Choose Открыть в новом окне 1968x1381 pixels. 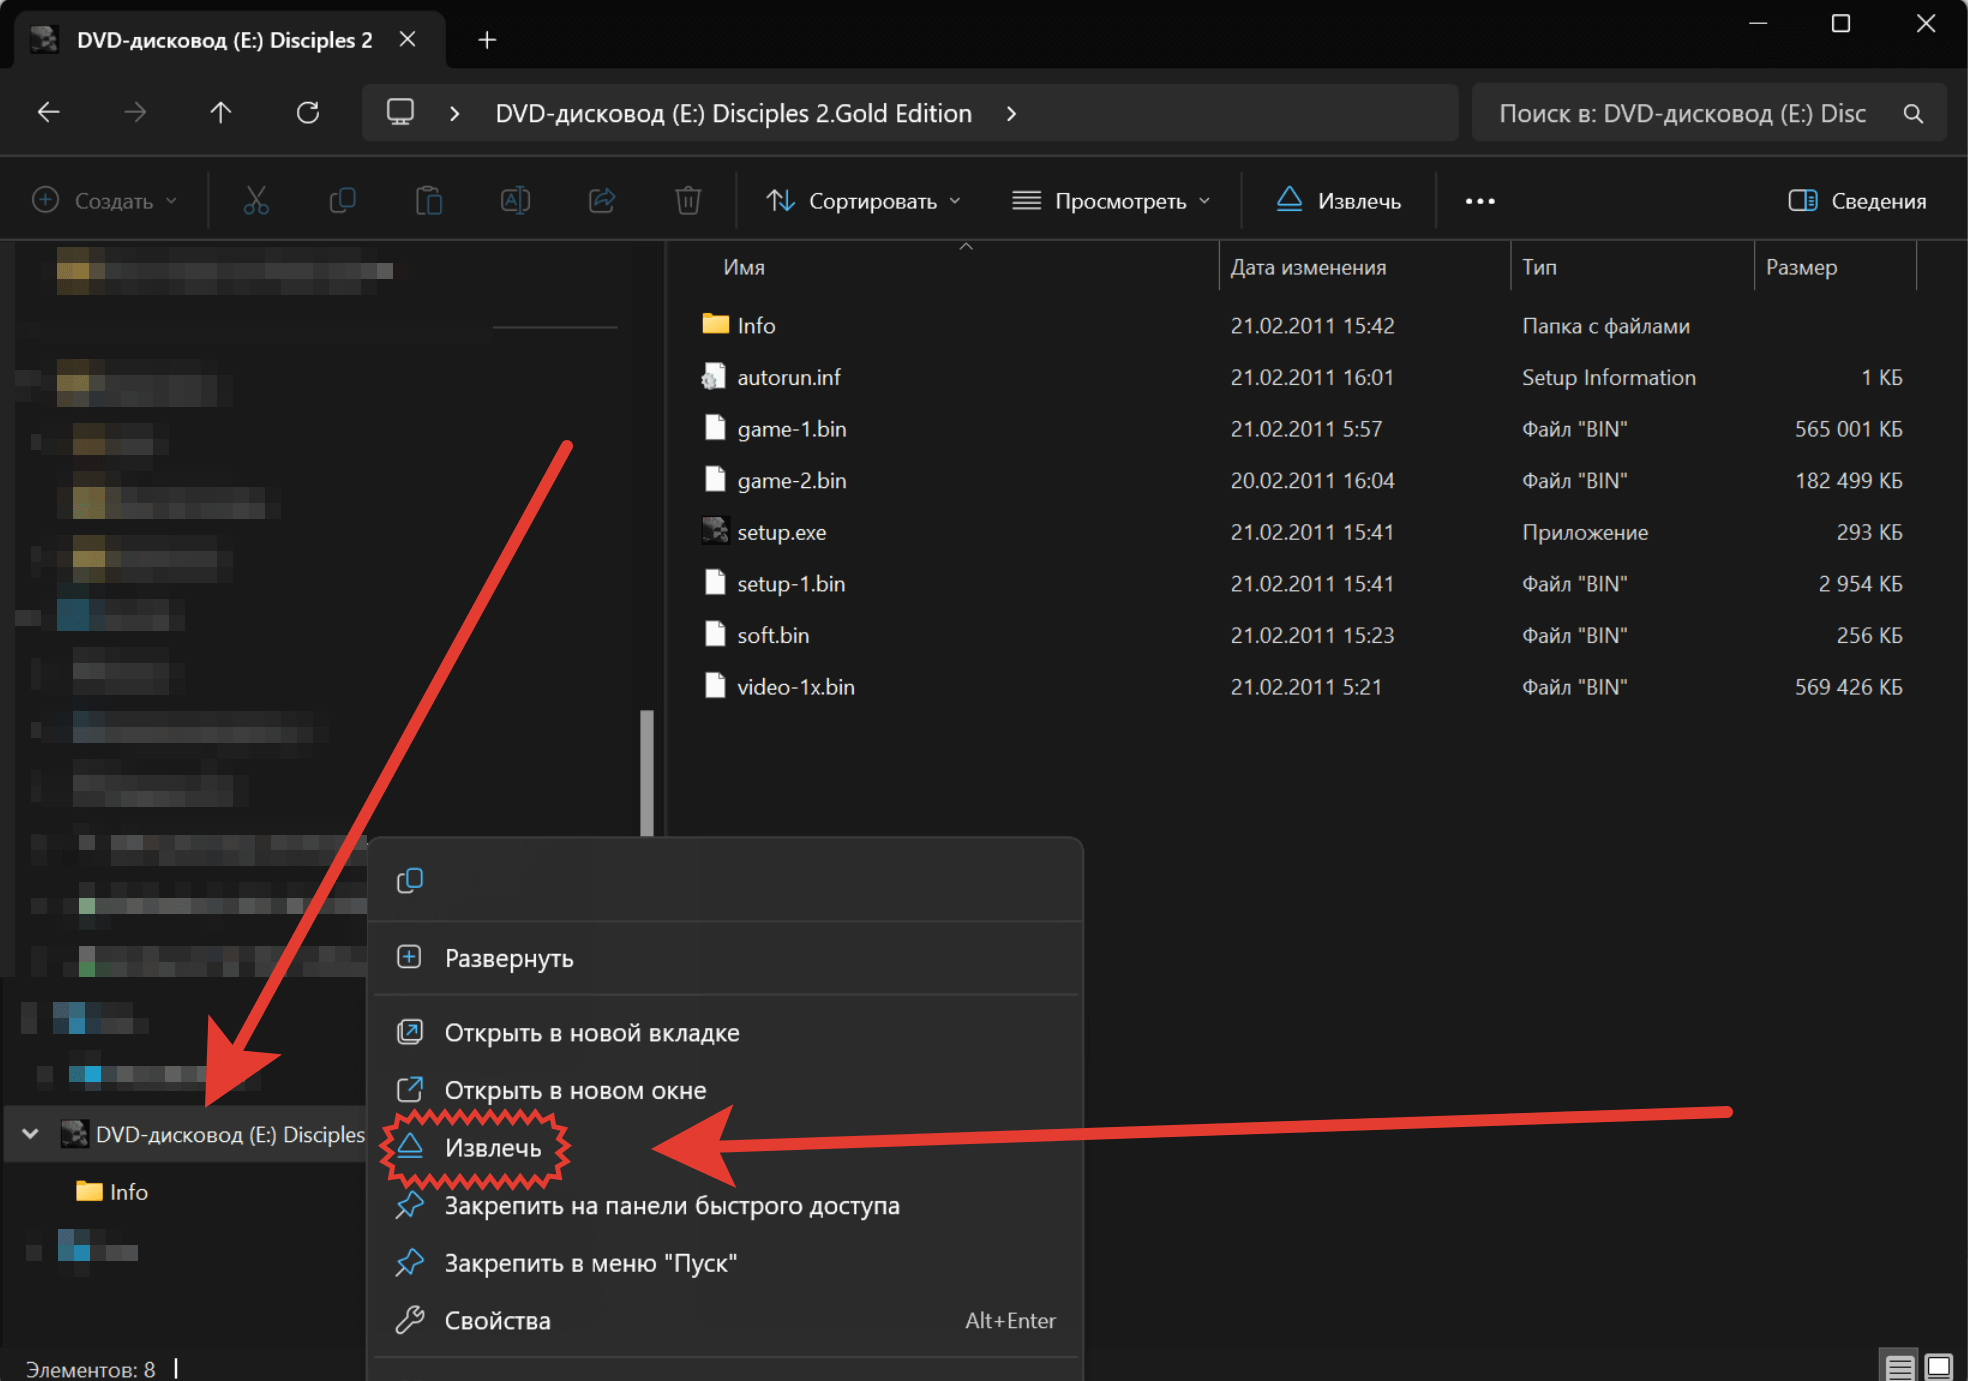tap(727, 1090)
